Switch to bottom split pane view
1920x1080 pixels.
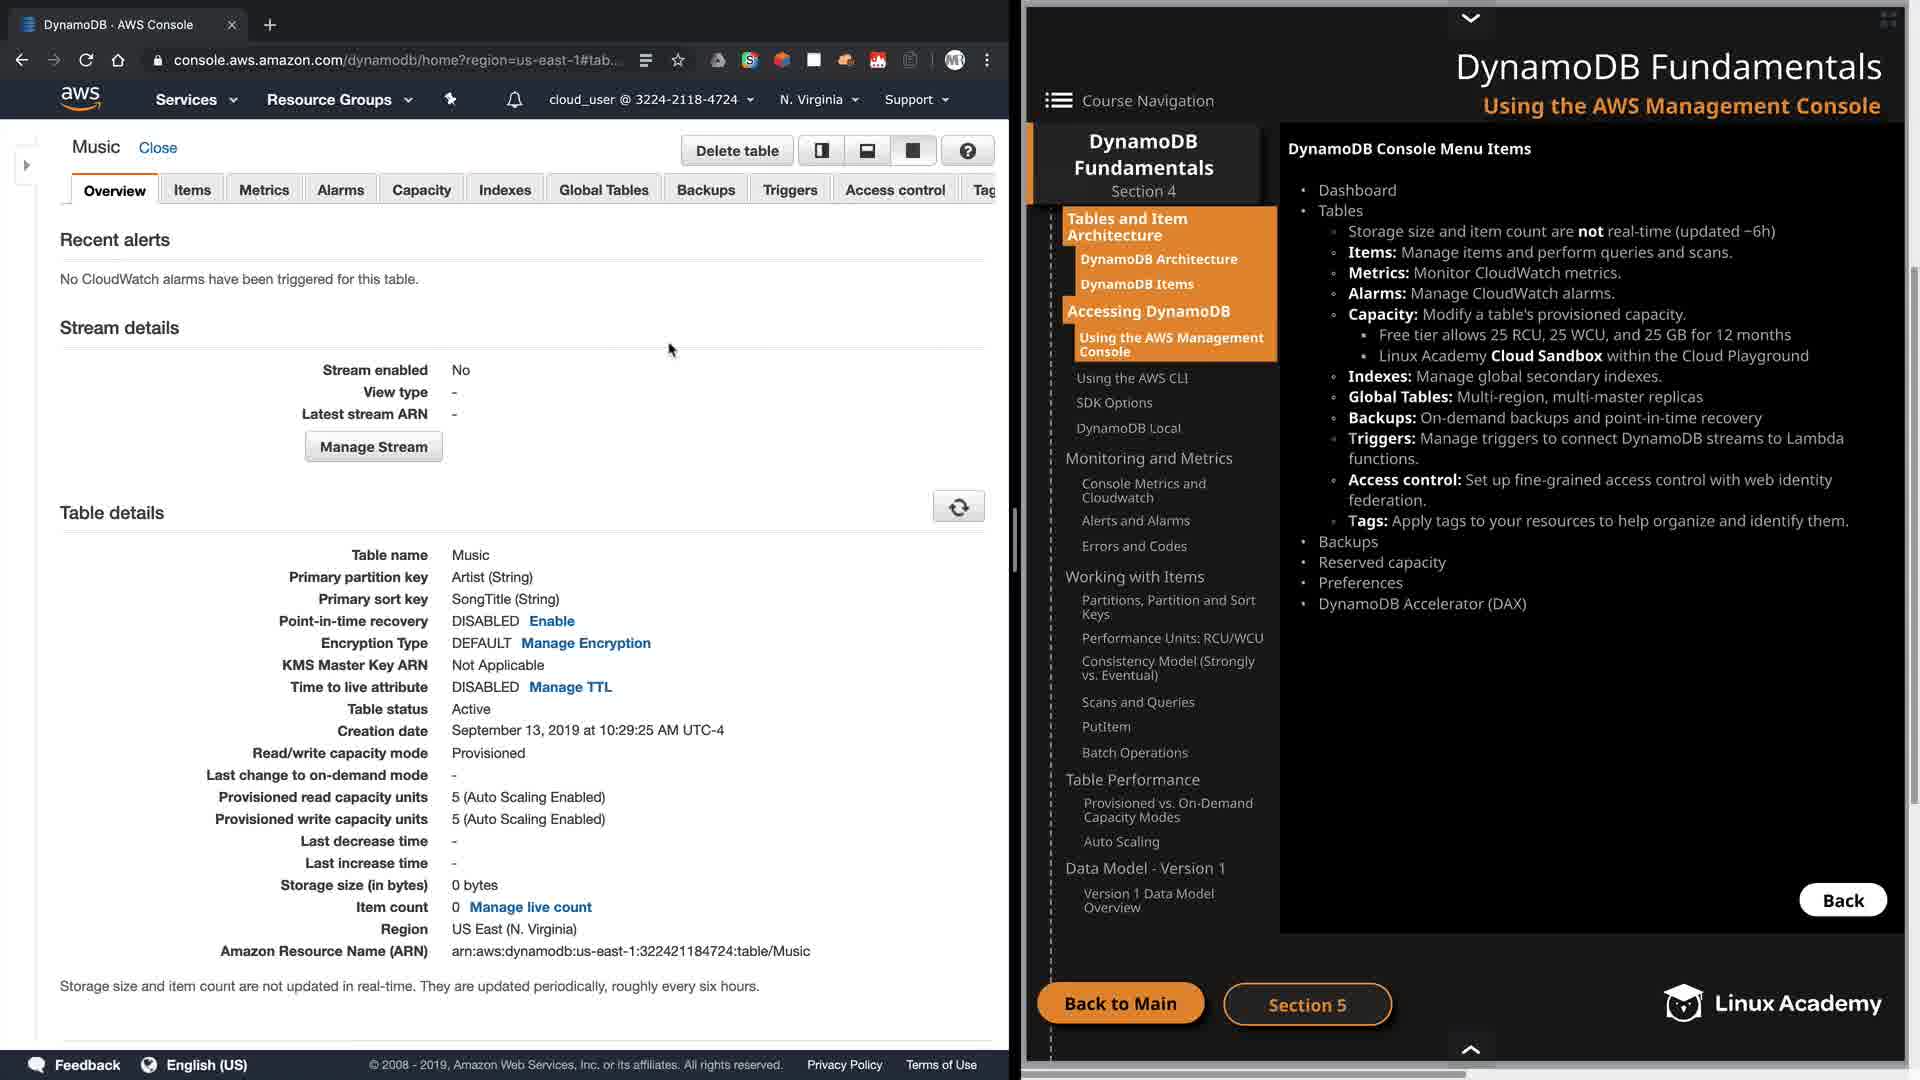tap(867, 151)
